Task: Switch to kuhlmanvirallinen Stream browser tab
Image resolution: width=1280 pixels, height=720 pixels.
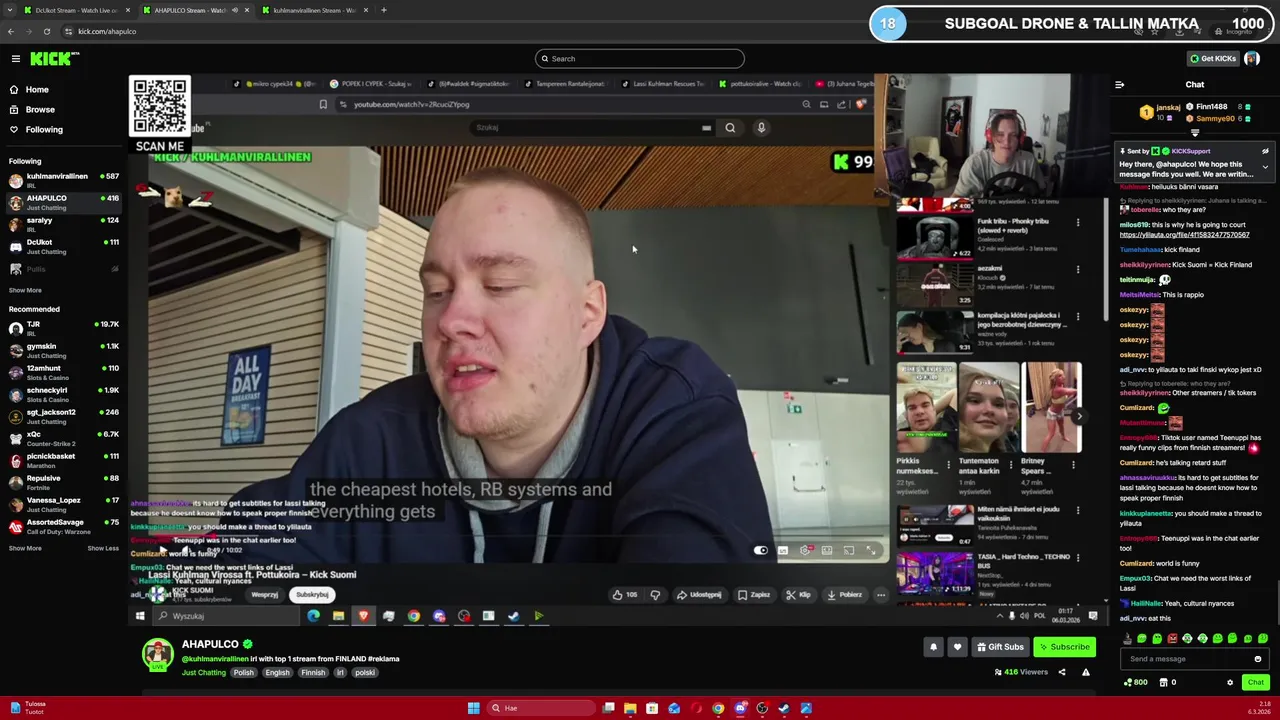Action: 313,10
